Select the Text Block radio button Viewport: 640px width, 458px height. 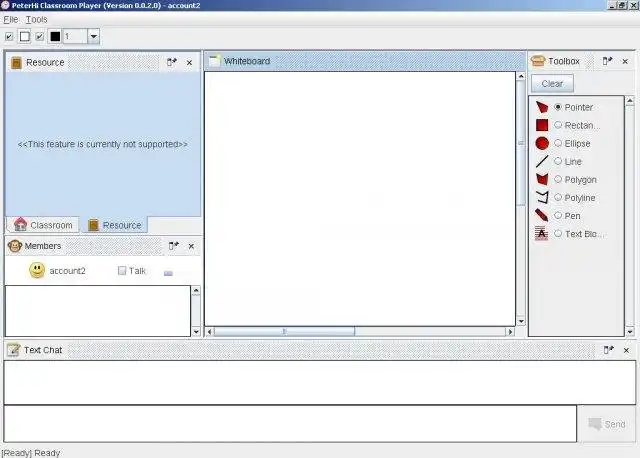(558, 233)
